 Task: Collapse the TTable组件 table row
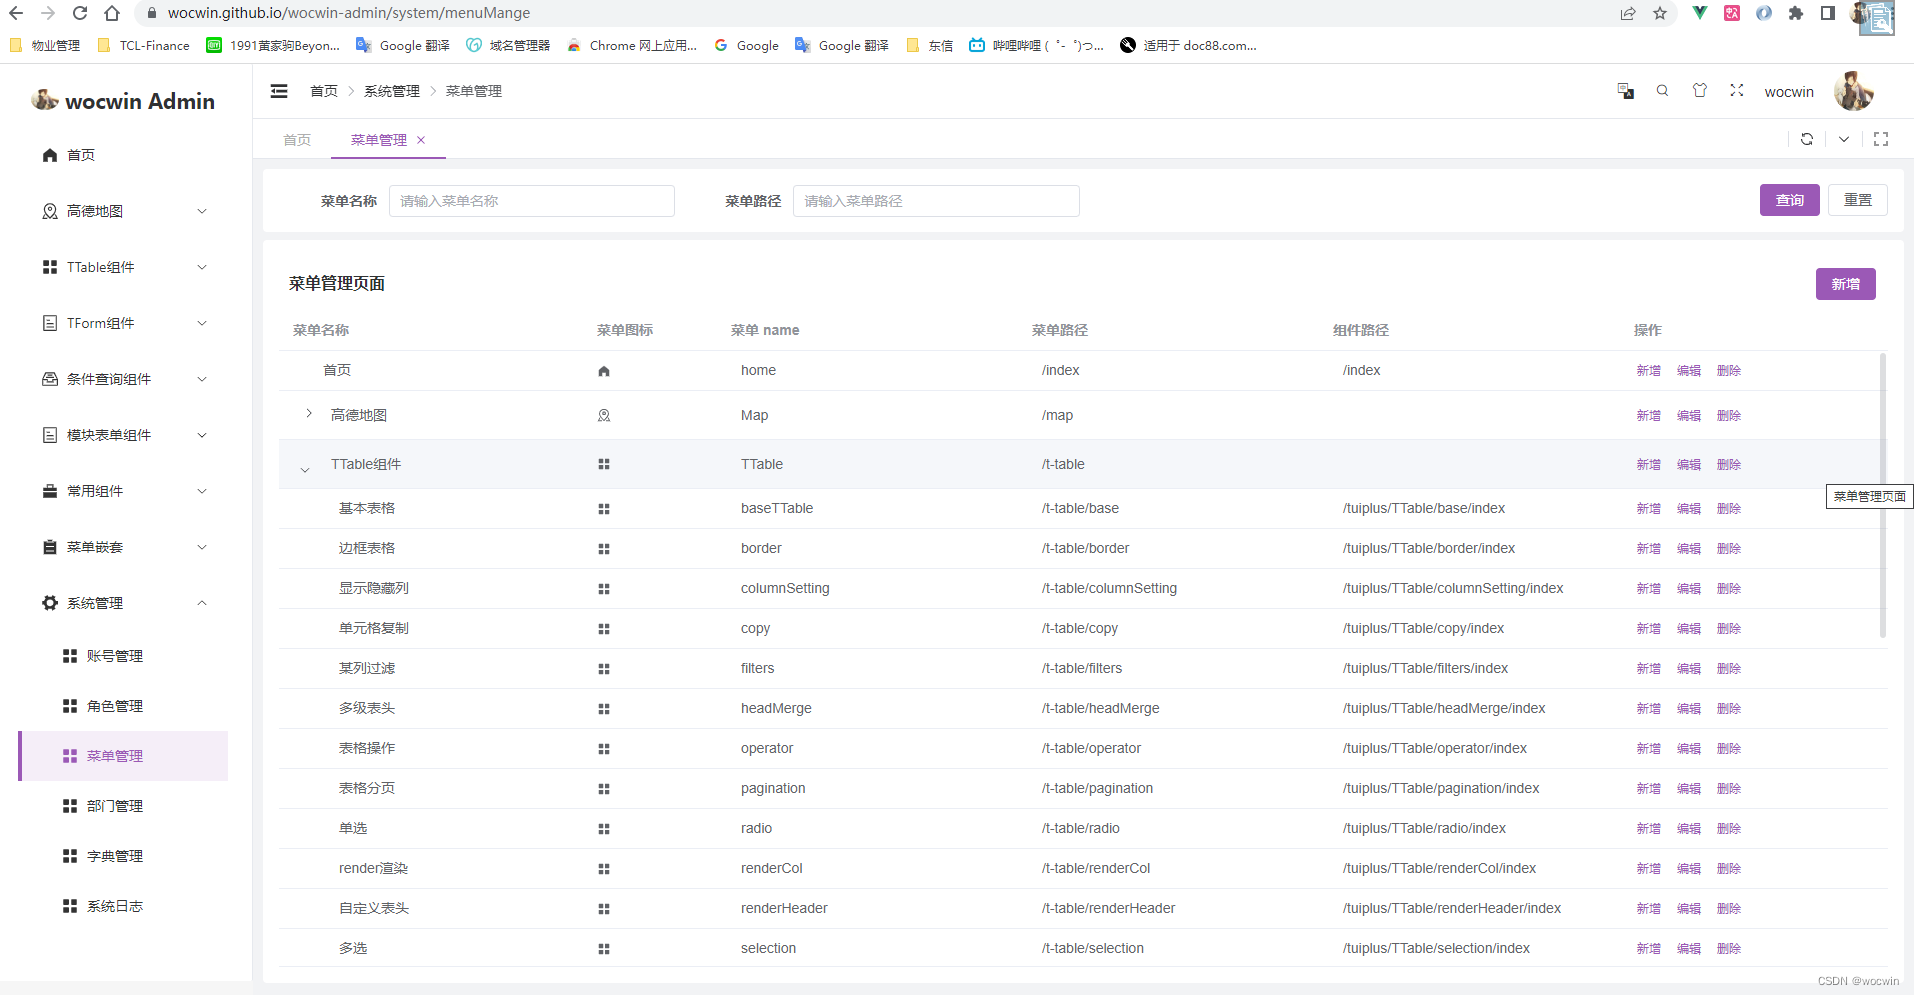click(x=304, y=466)
